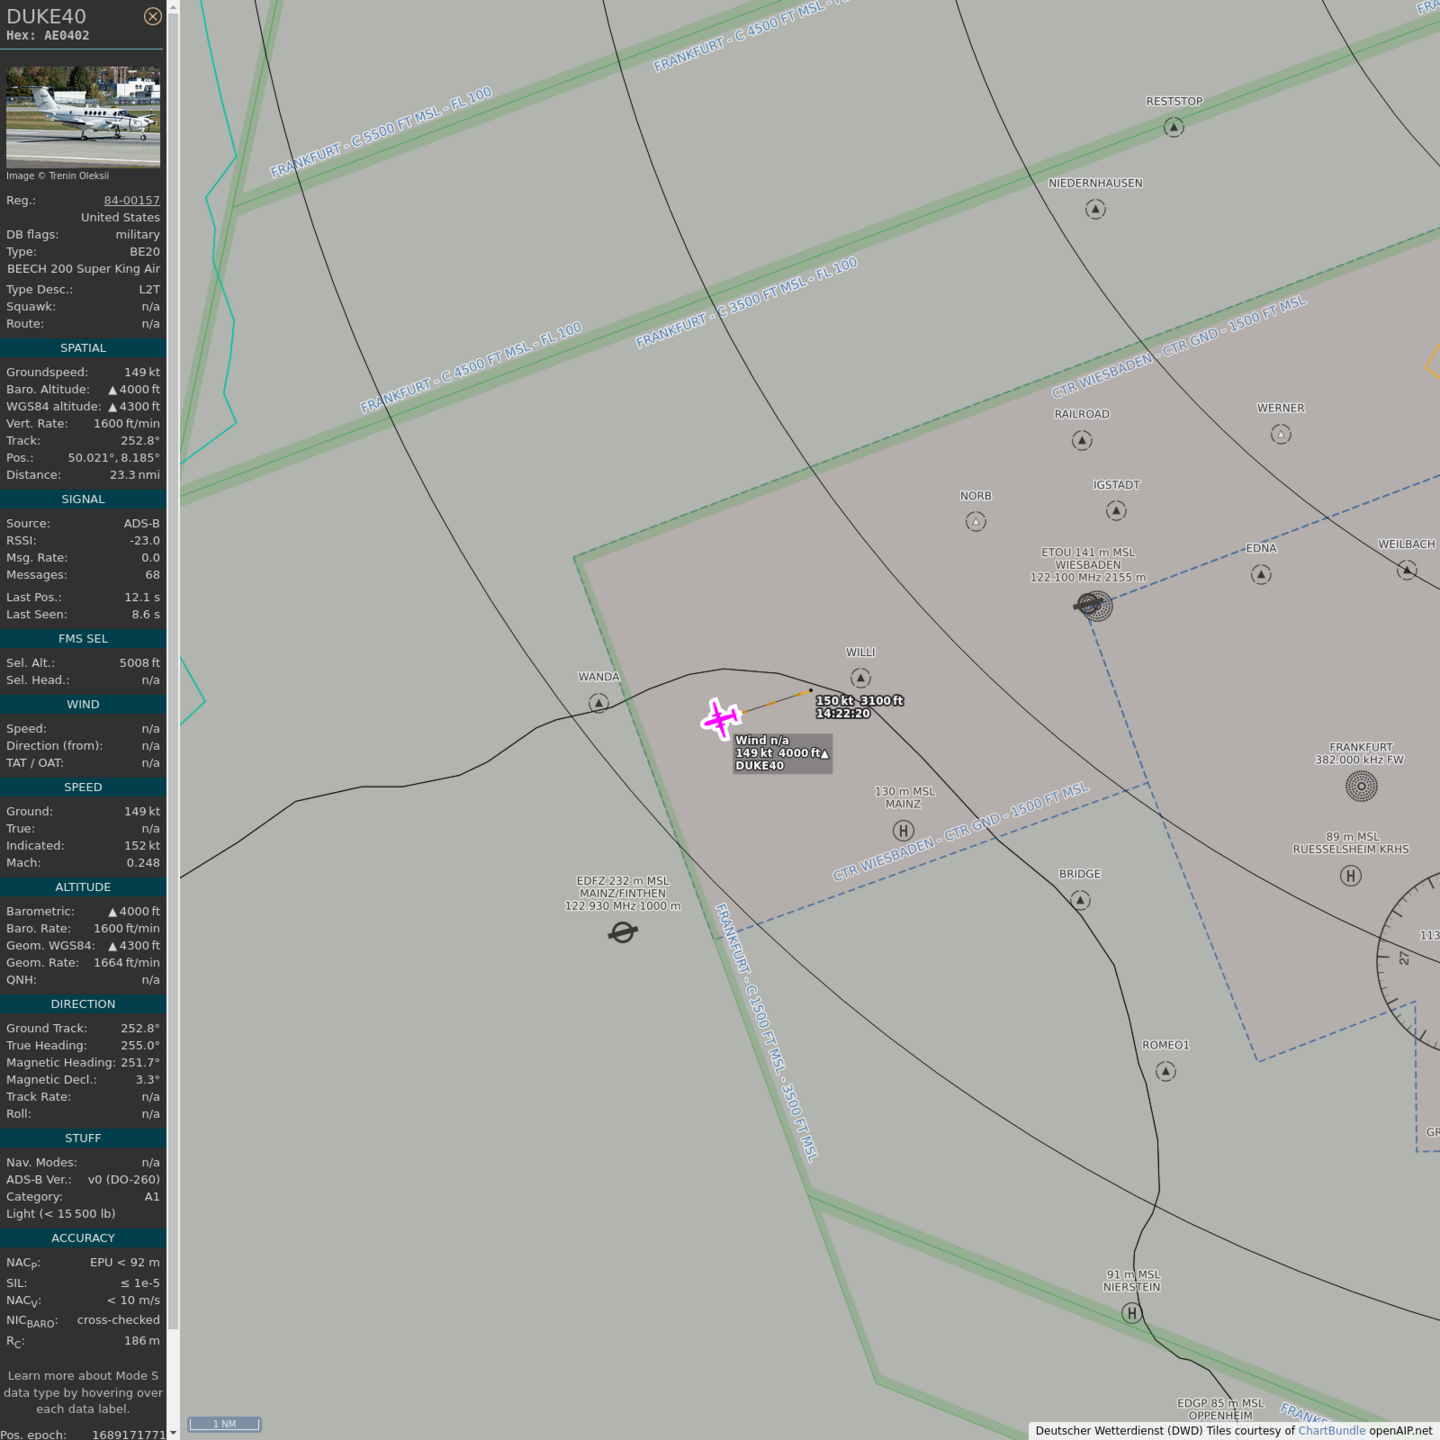
Task: Click the WANDA reporting point marker
Action: coord(598,703)
